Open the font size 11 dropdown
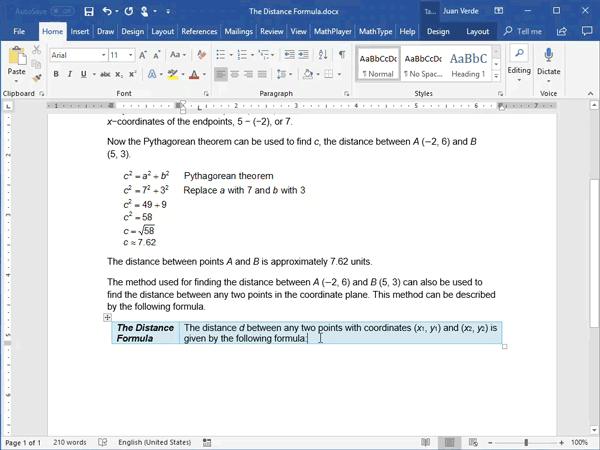Viewport: 600px width, 450px height. point(130,55)
